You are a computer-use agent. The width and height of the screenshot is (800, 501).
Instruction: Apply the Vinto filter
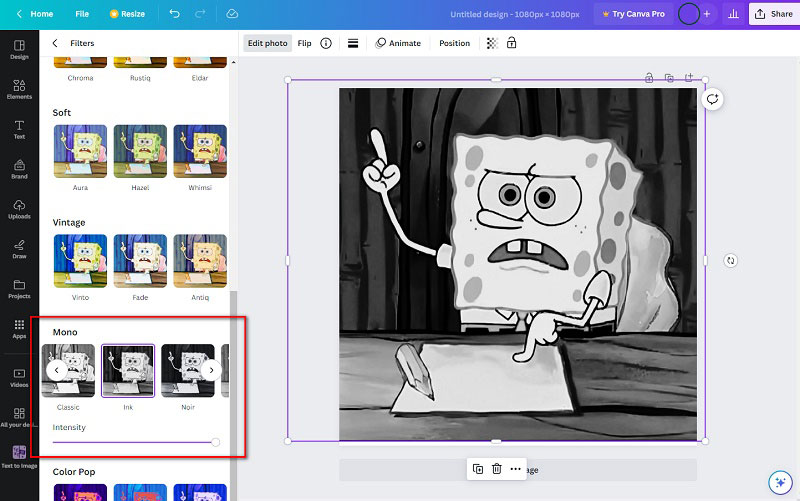point(80,261)
